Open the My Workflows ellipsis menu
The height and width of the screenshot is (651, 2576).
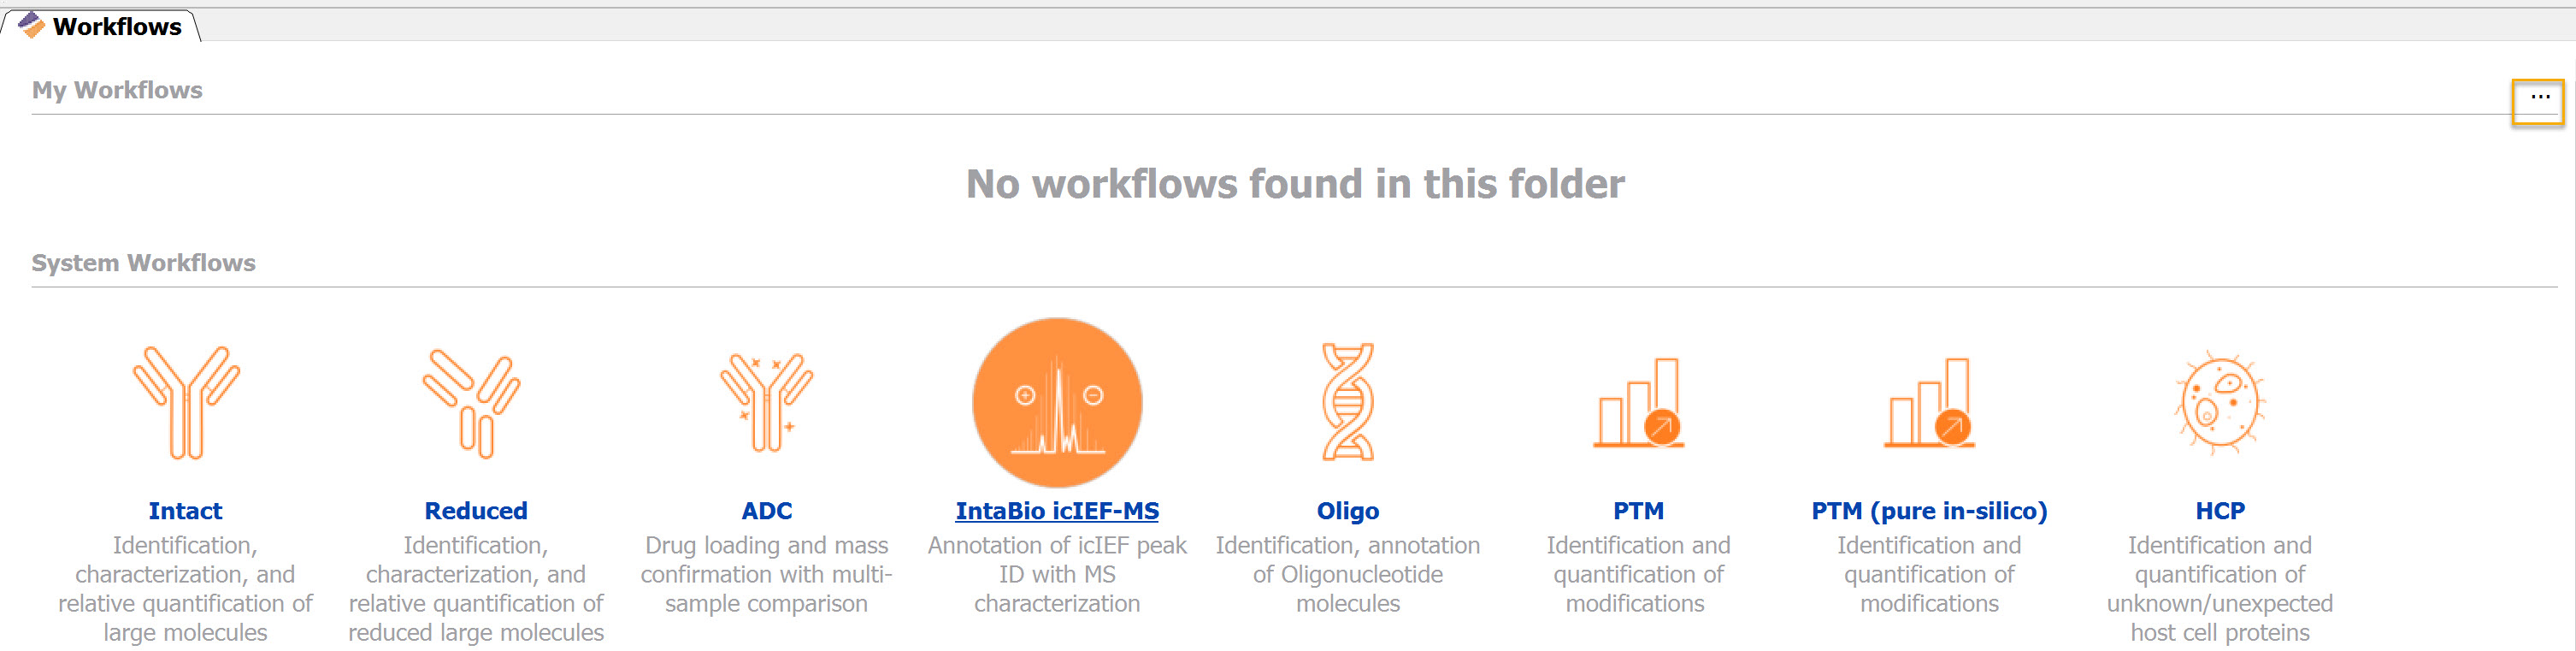(x=2538, y=101)
